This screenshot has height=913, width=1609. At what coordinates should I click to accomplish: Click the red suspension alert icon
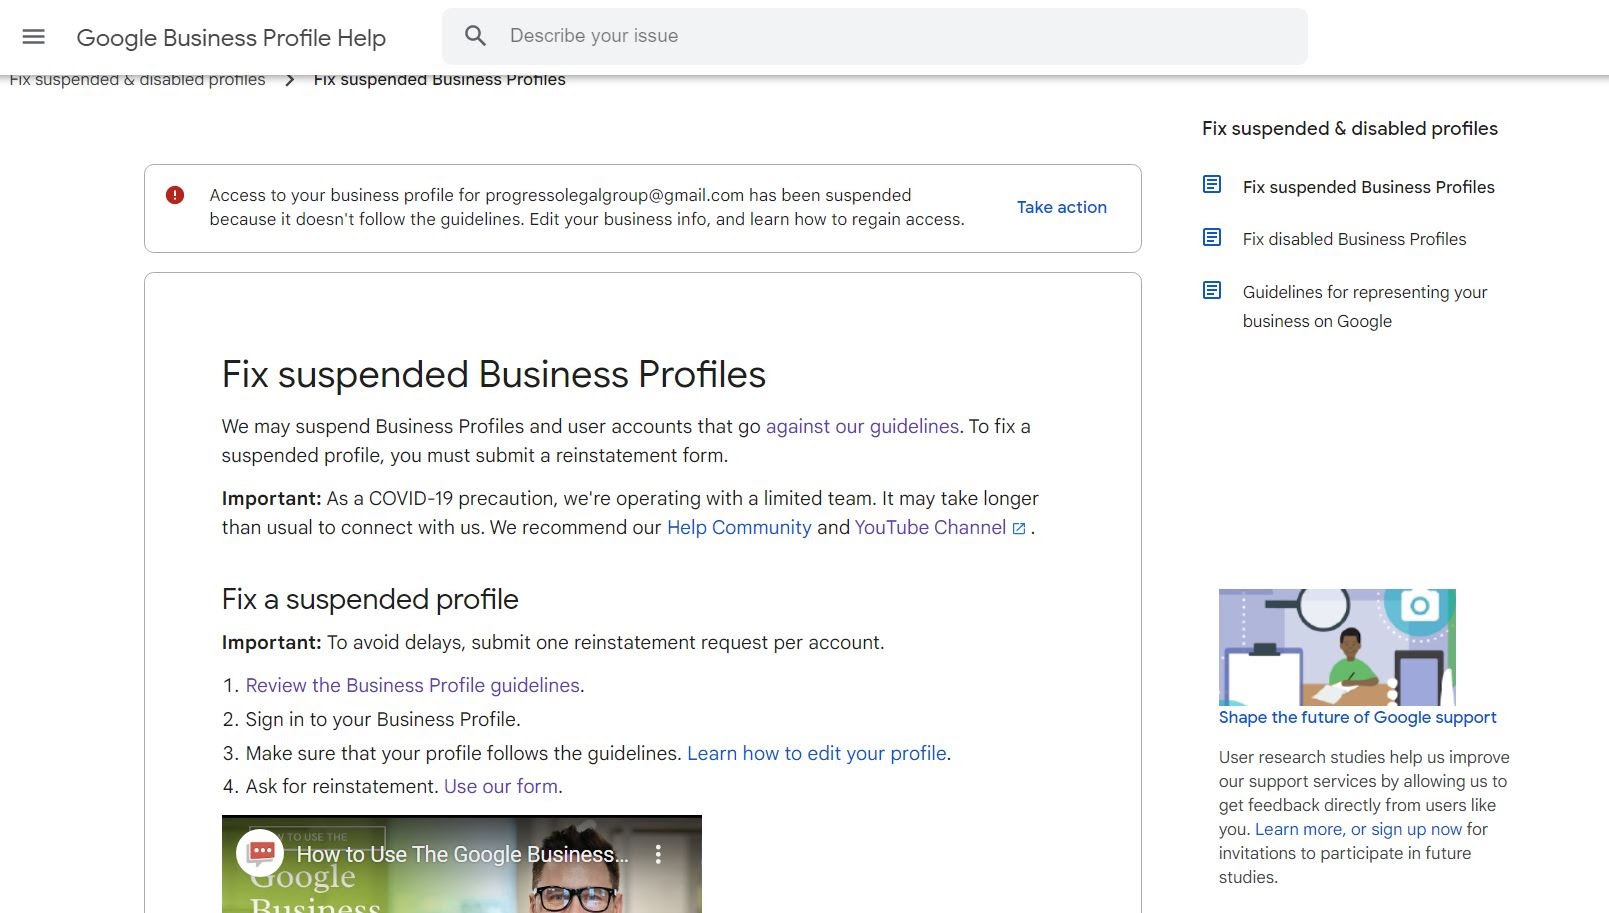point(175,195)
